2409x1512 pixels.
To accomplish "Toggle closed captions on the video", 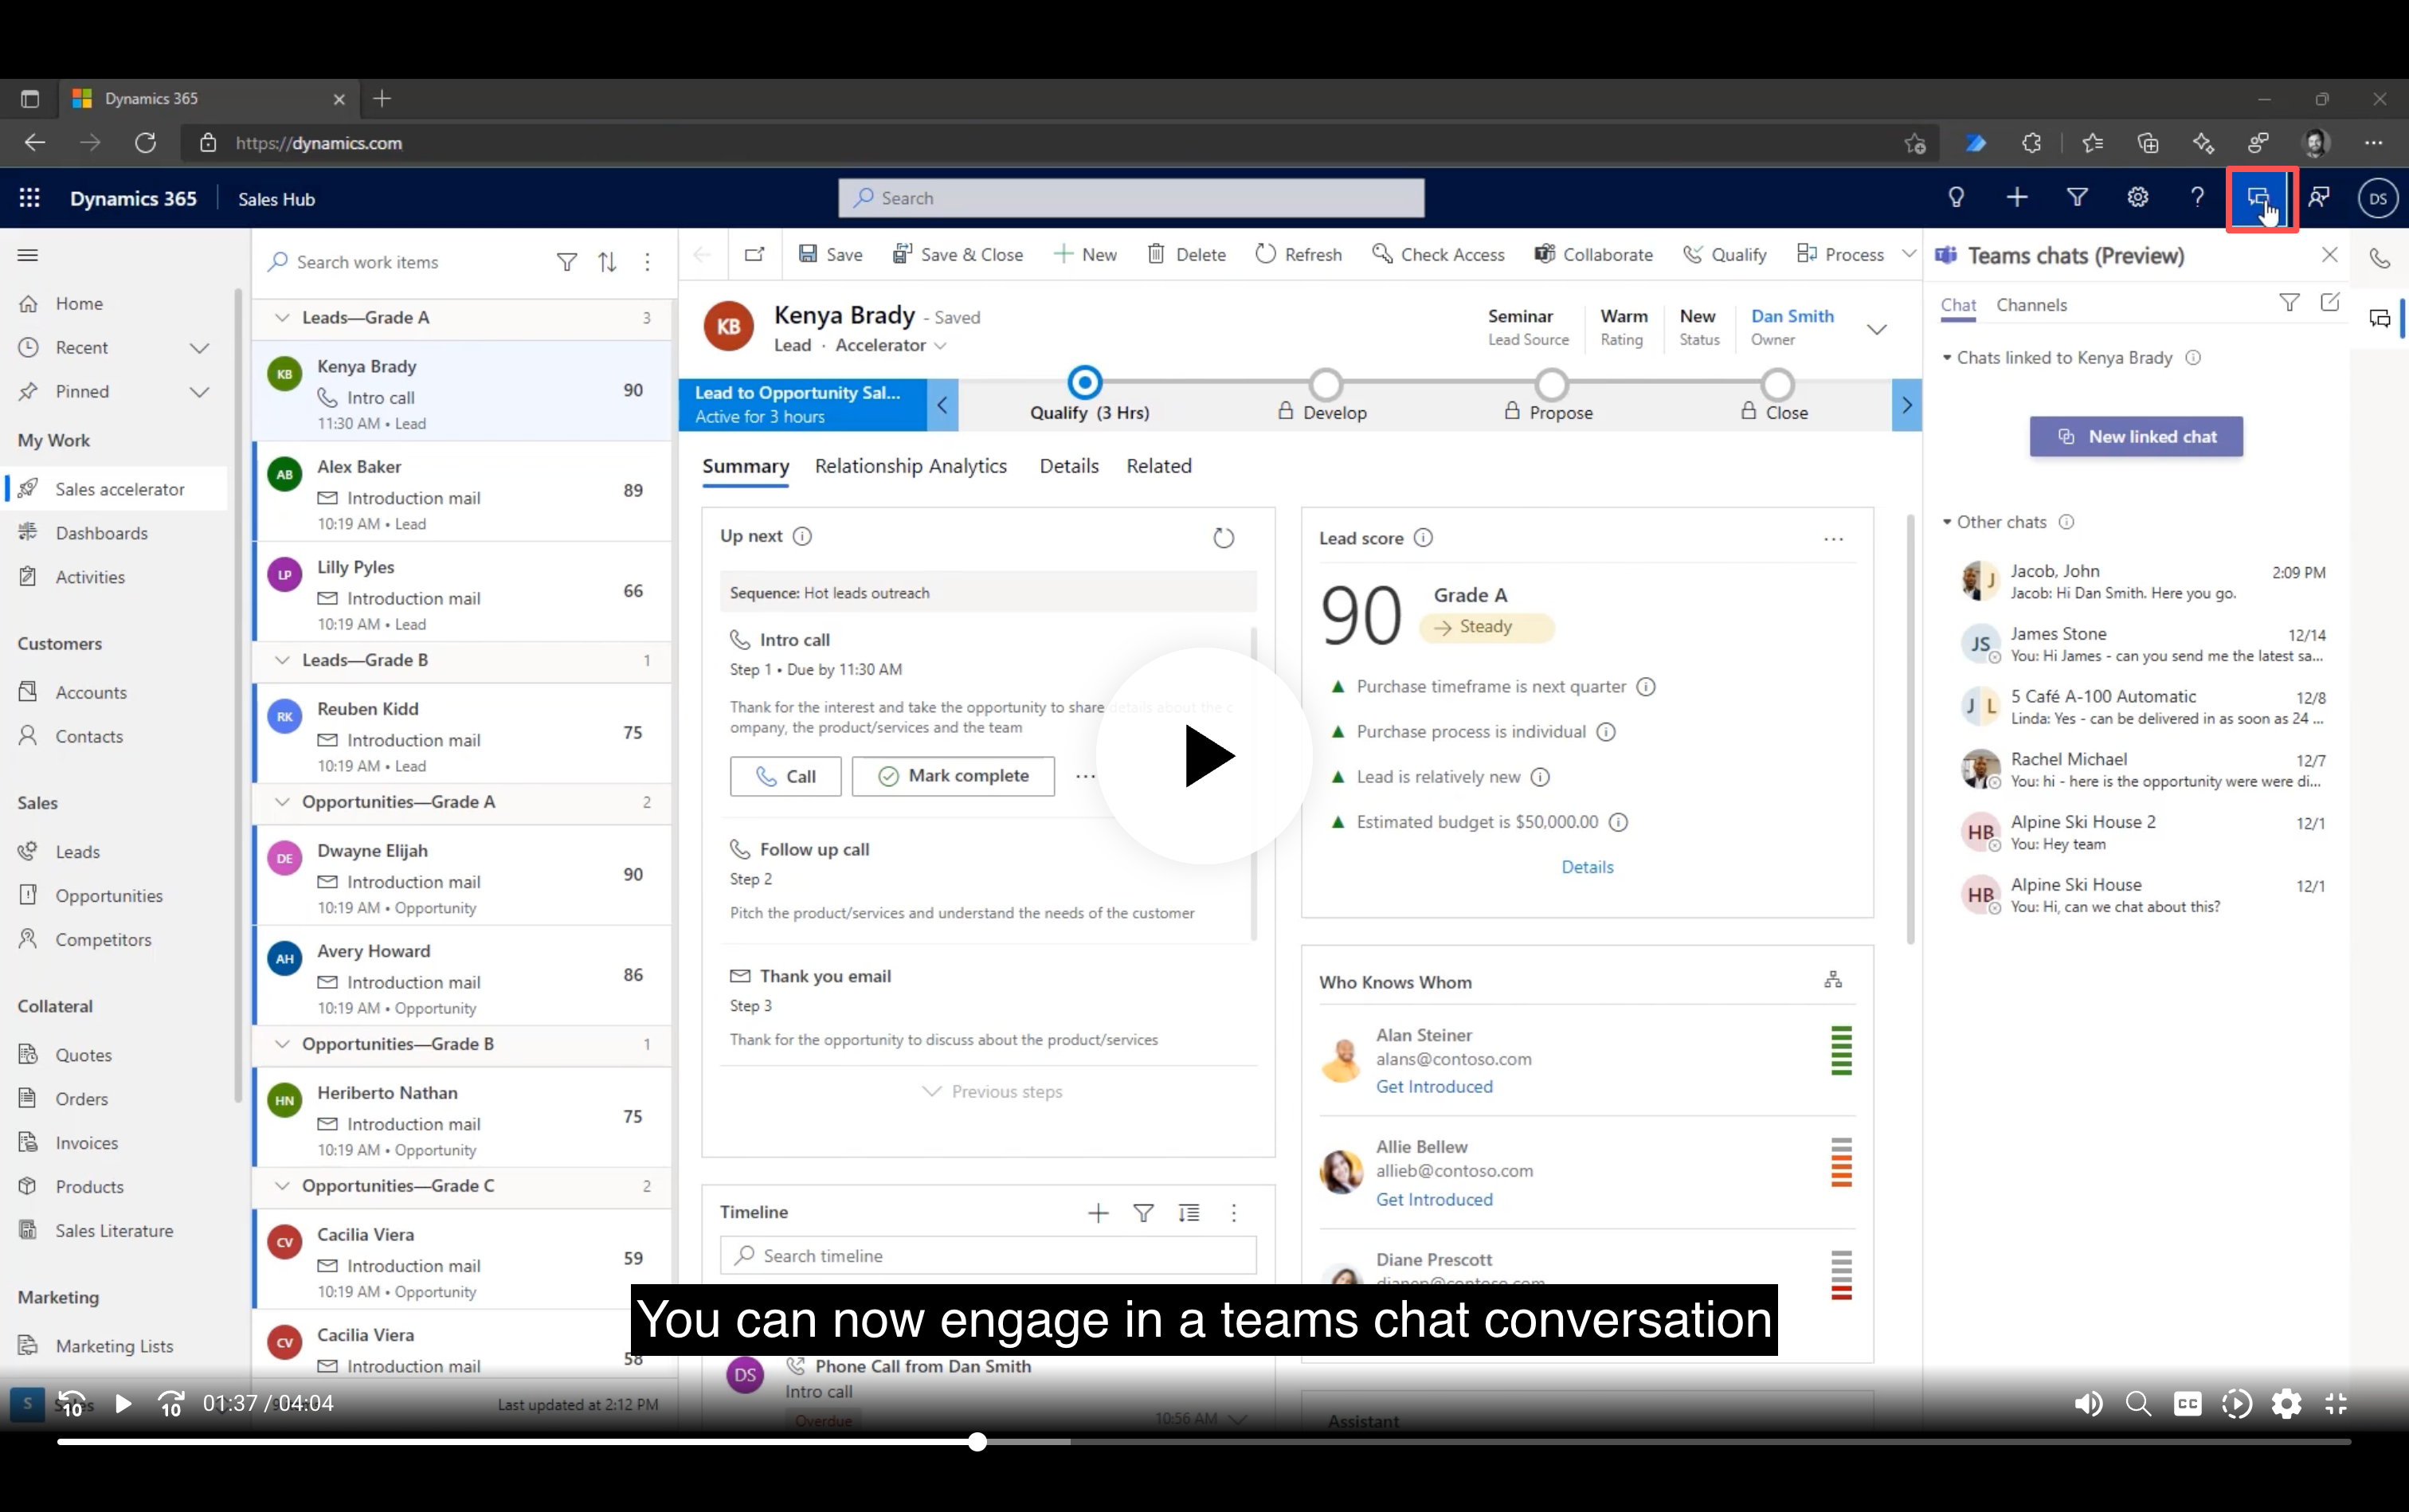I will click(x=2187, y=1404).
